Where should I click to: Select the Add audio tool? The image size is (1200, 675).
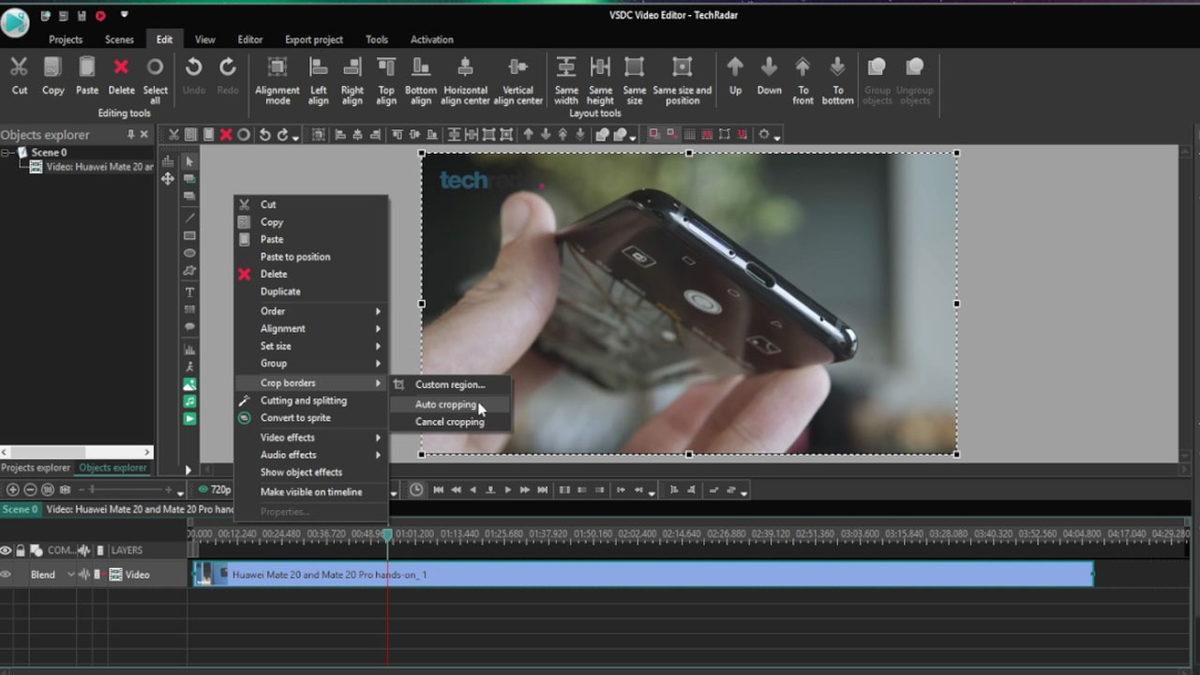pos(190,401)
